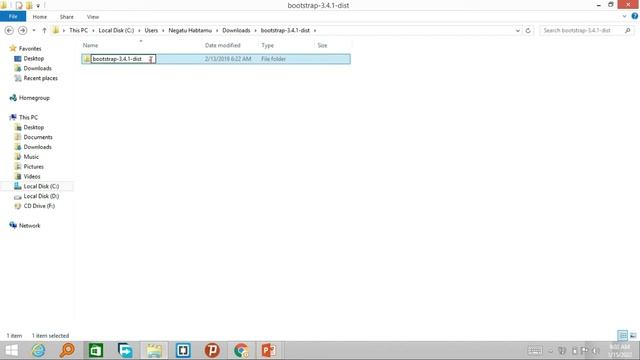Switch to the Share ribbon tab
640x360 pixels.
pos(67,17)
